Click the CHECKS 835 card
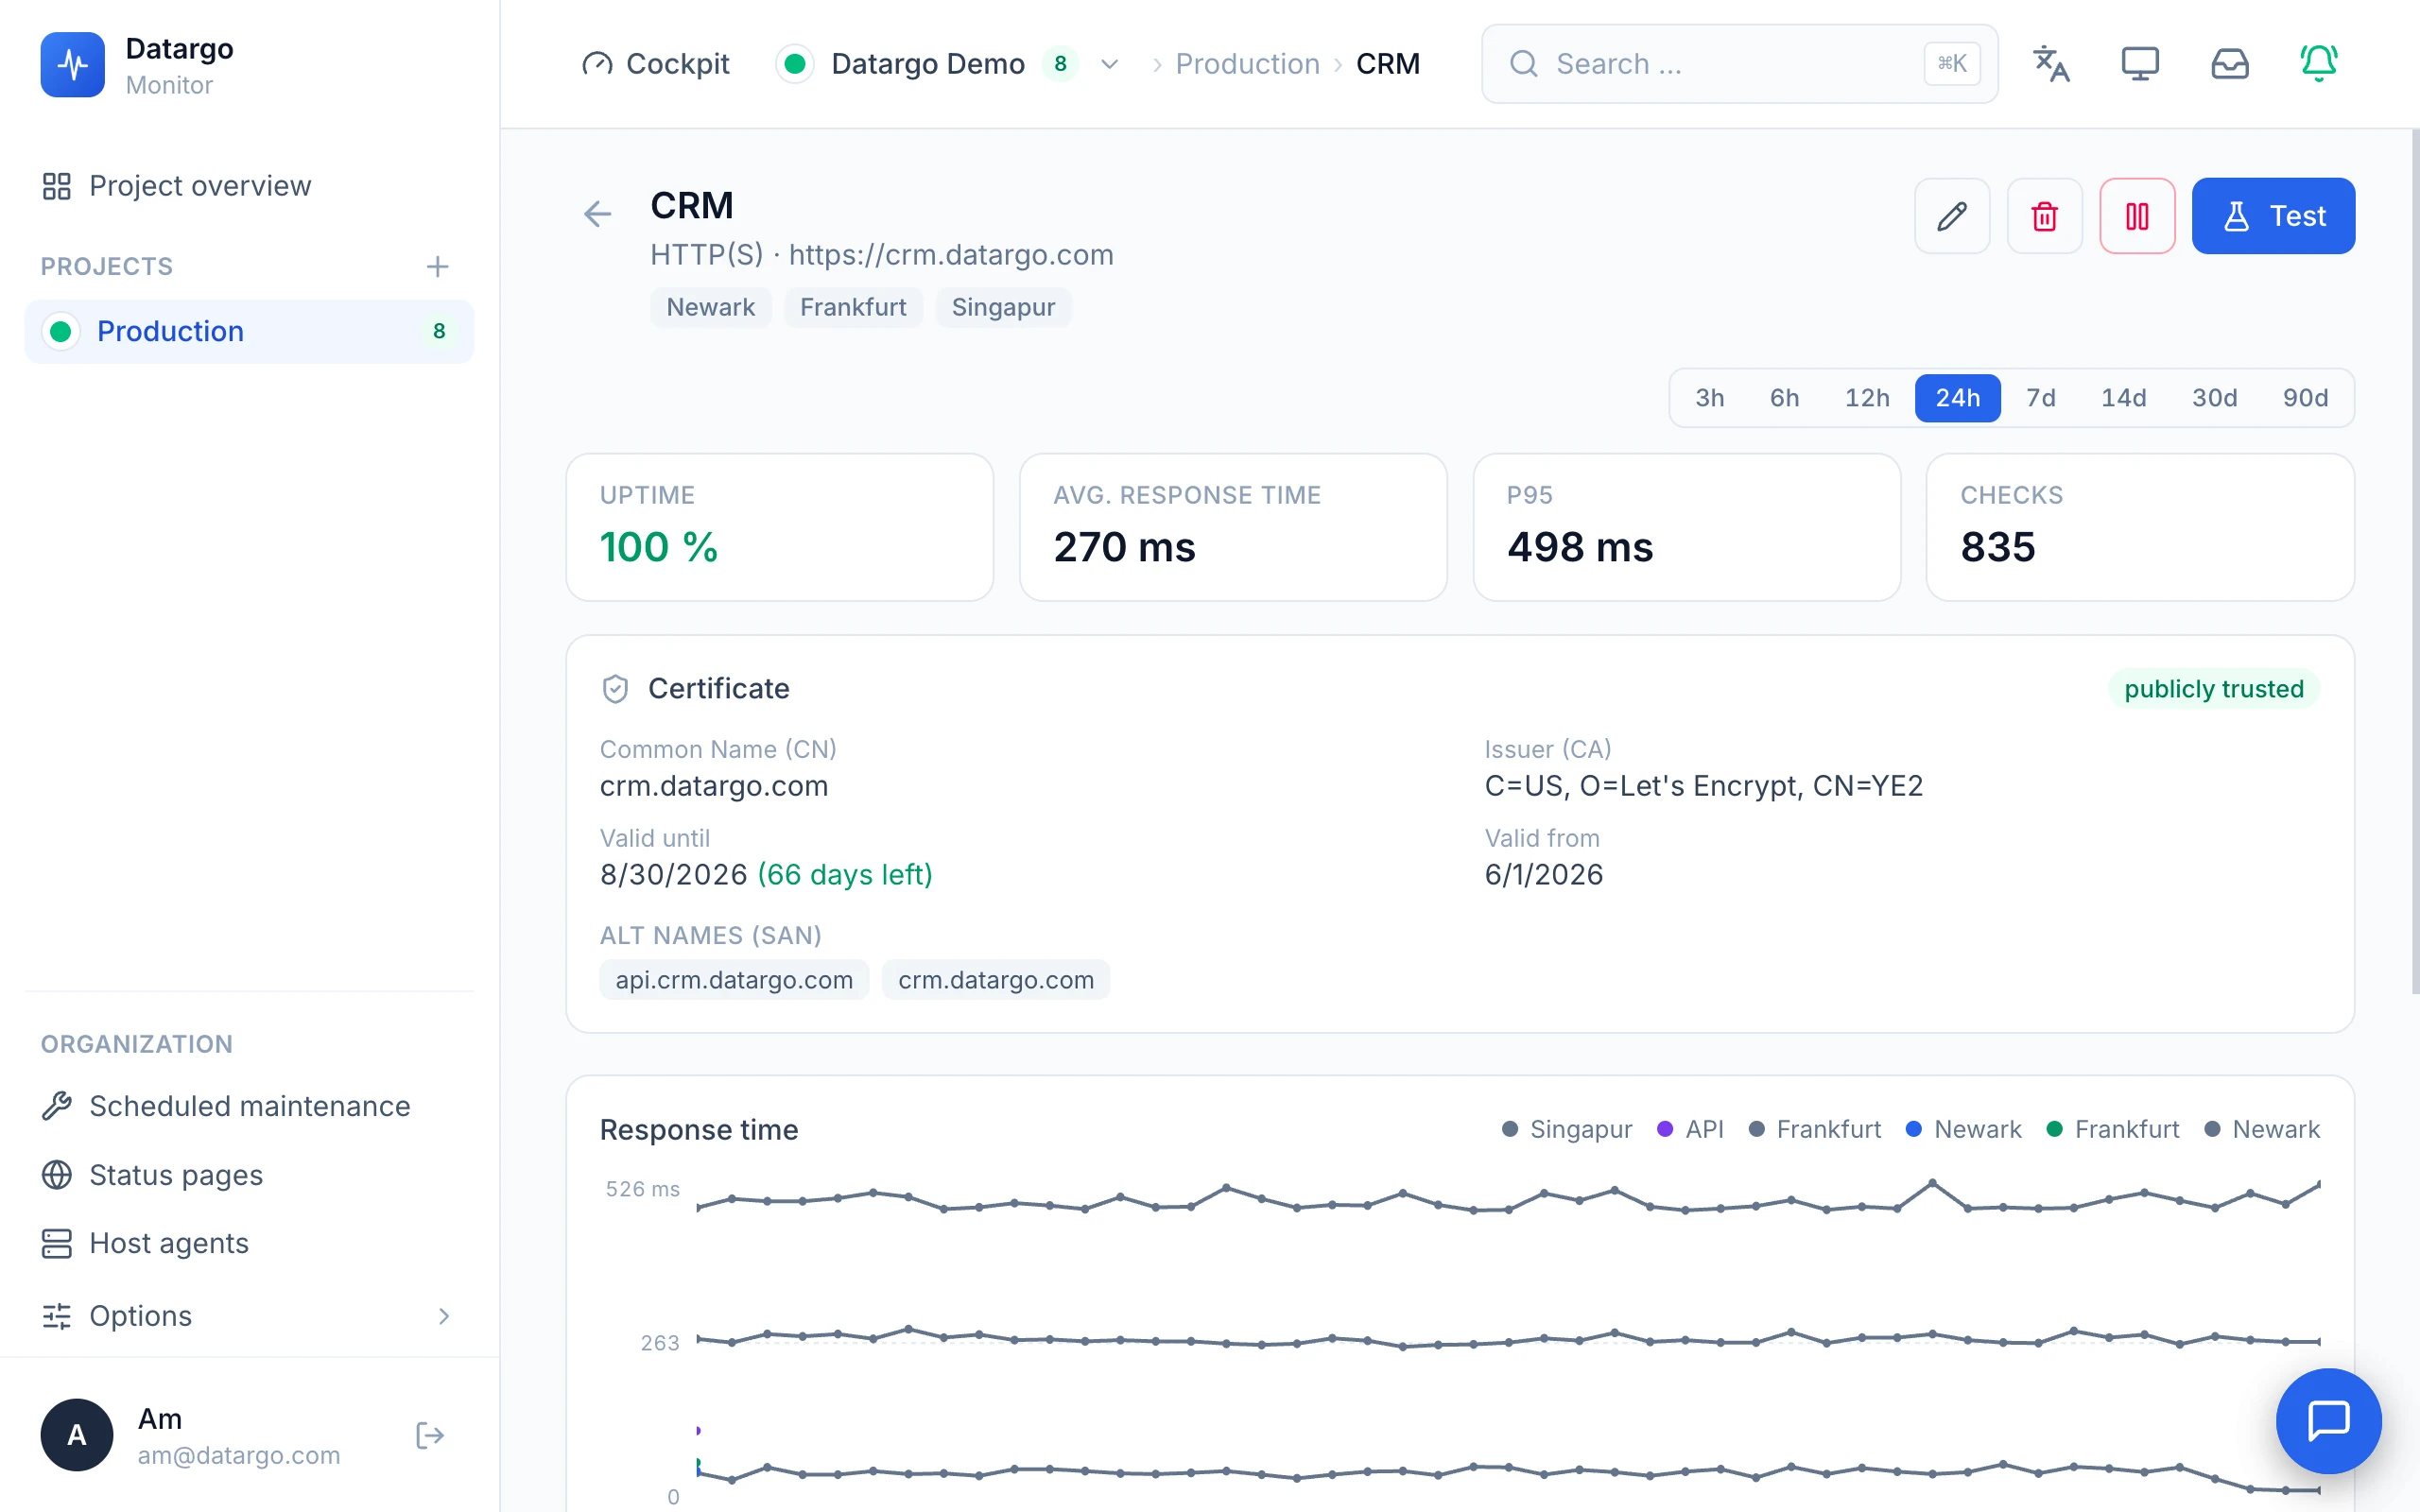Screen dimensions: 2420x1512 point(2140,527)
